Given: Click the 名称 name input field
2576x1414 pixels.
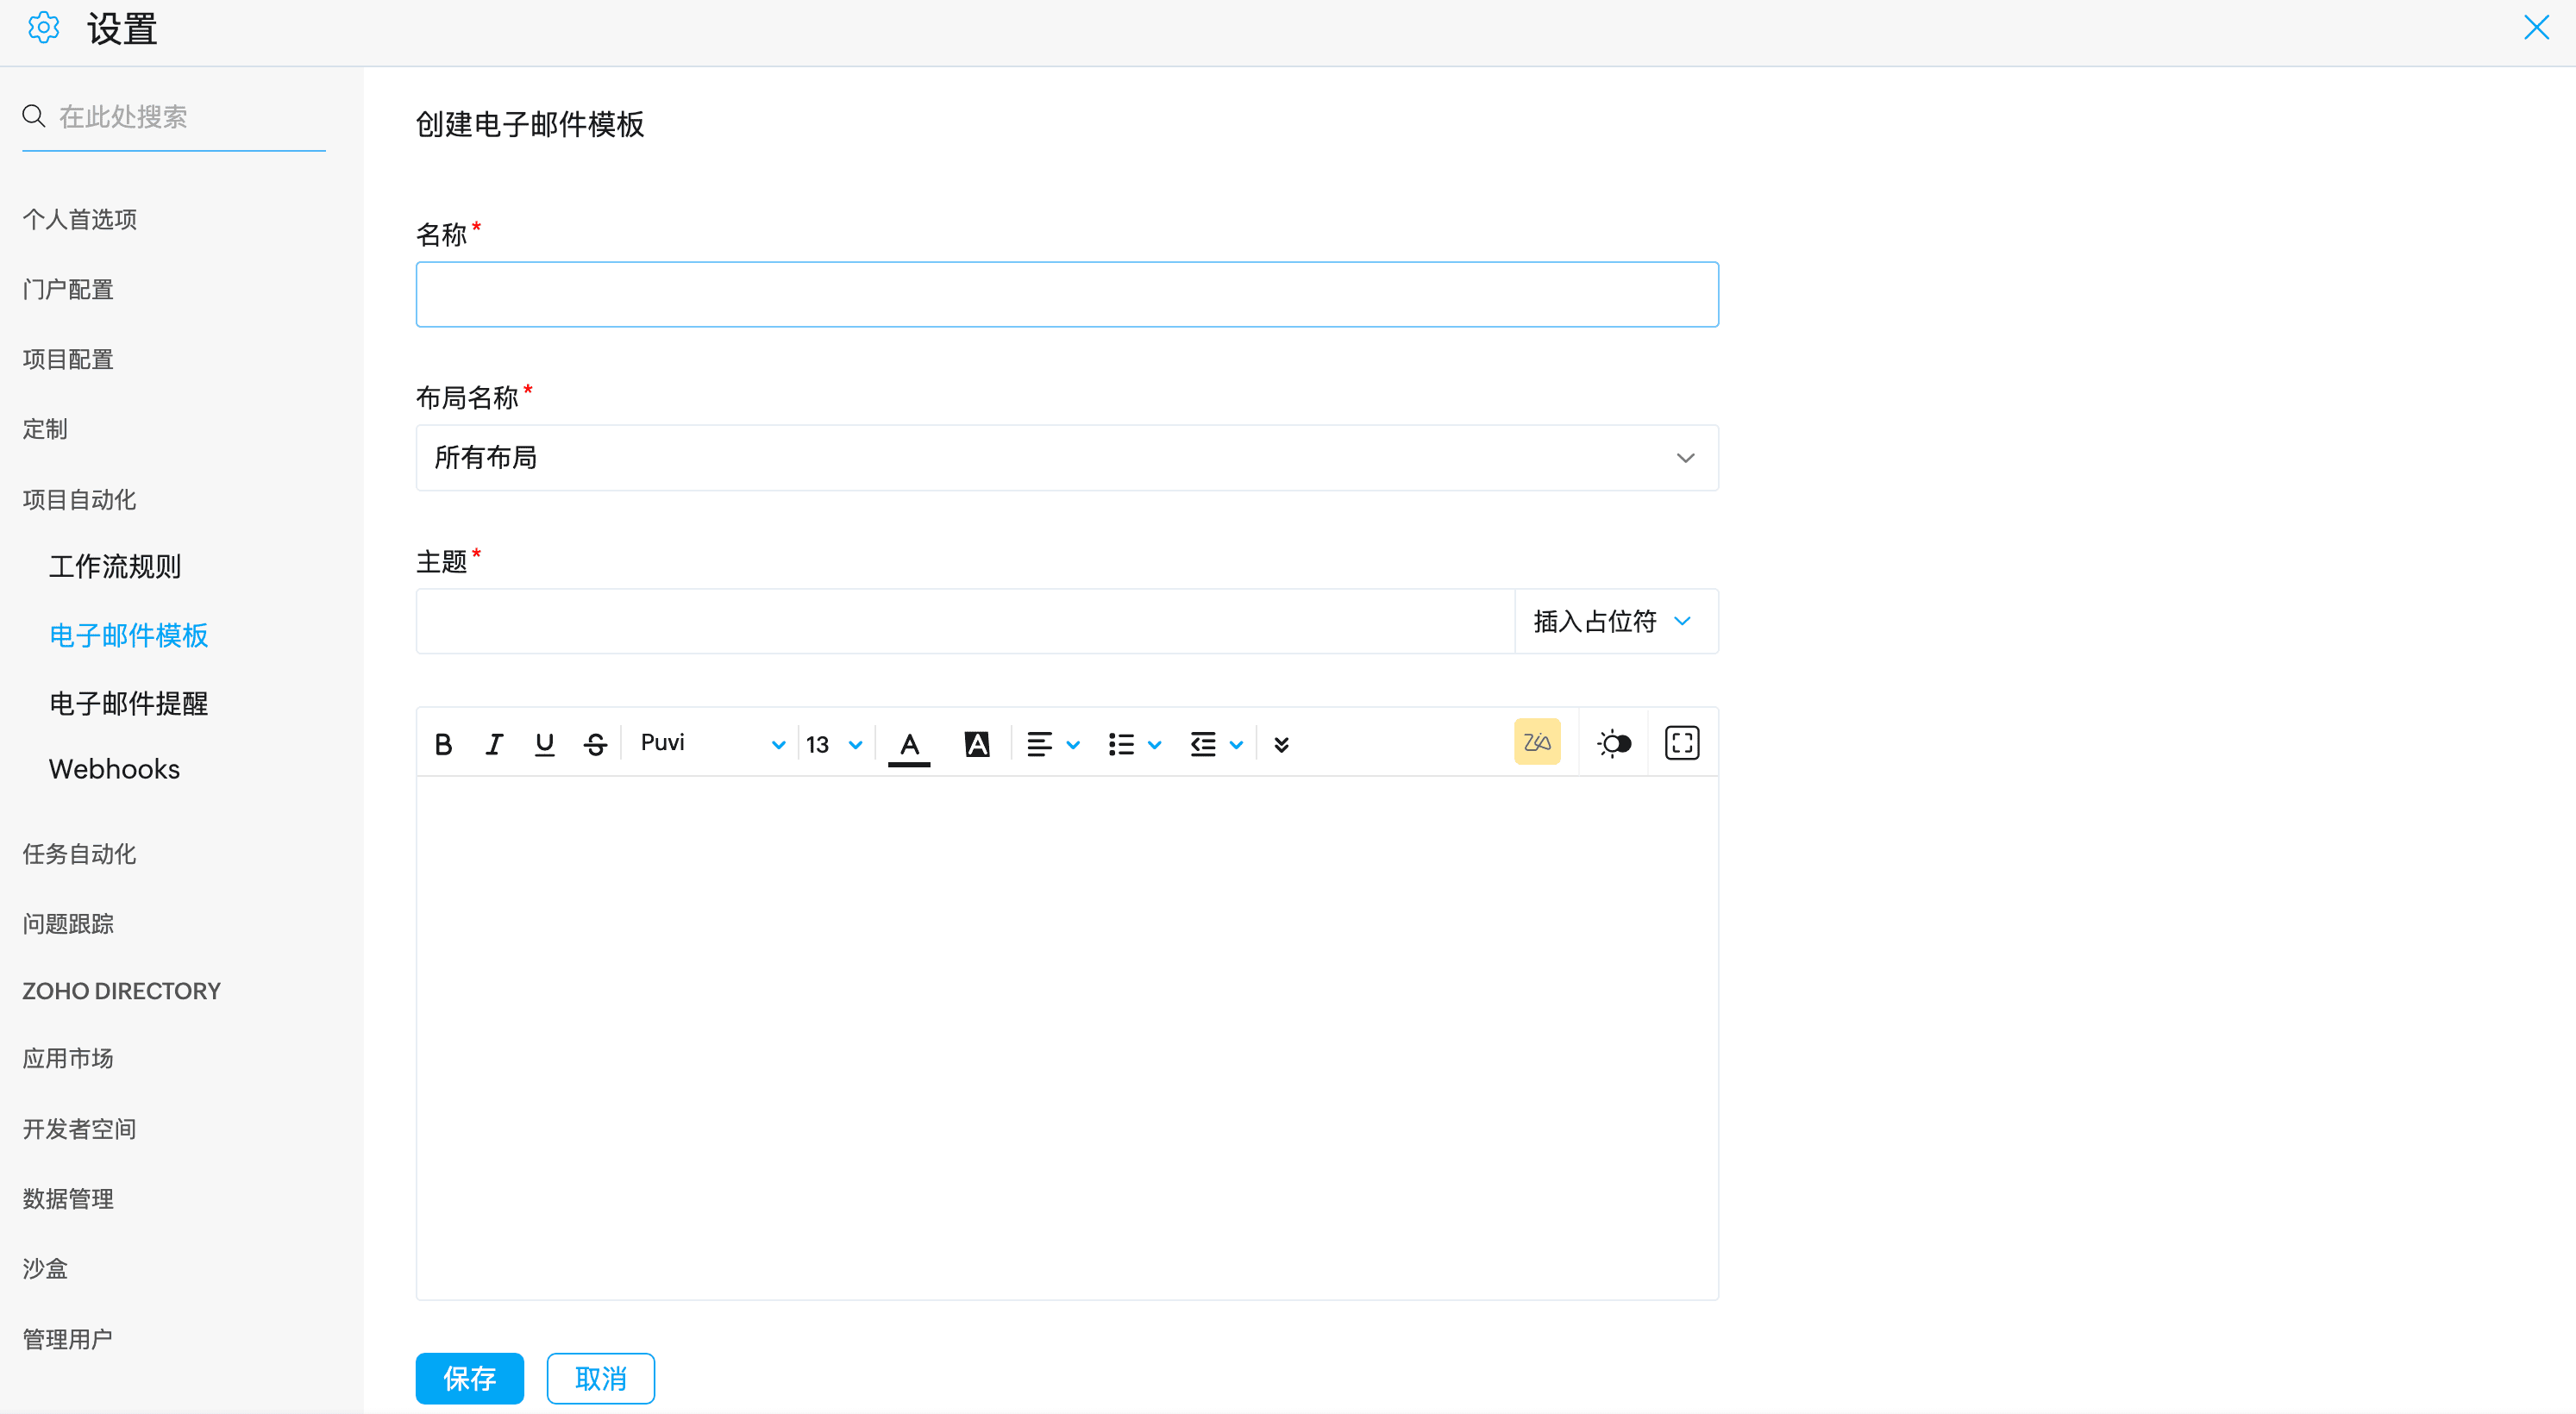Looking at the screenshot, I should pos(1067,295).
